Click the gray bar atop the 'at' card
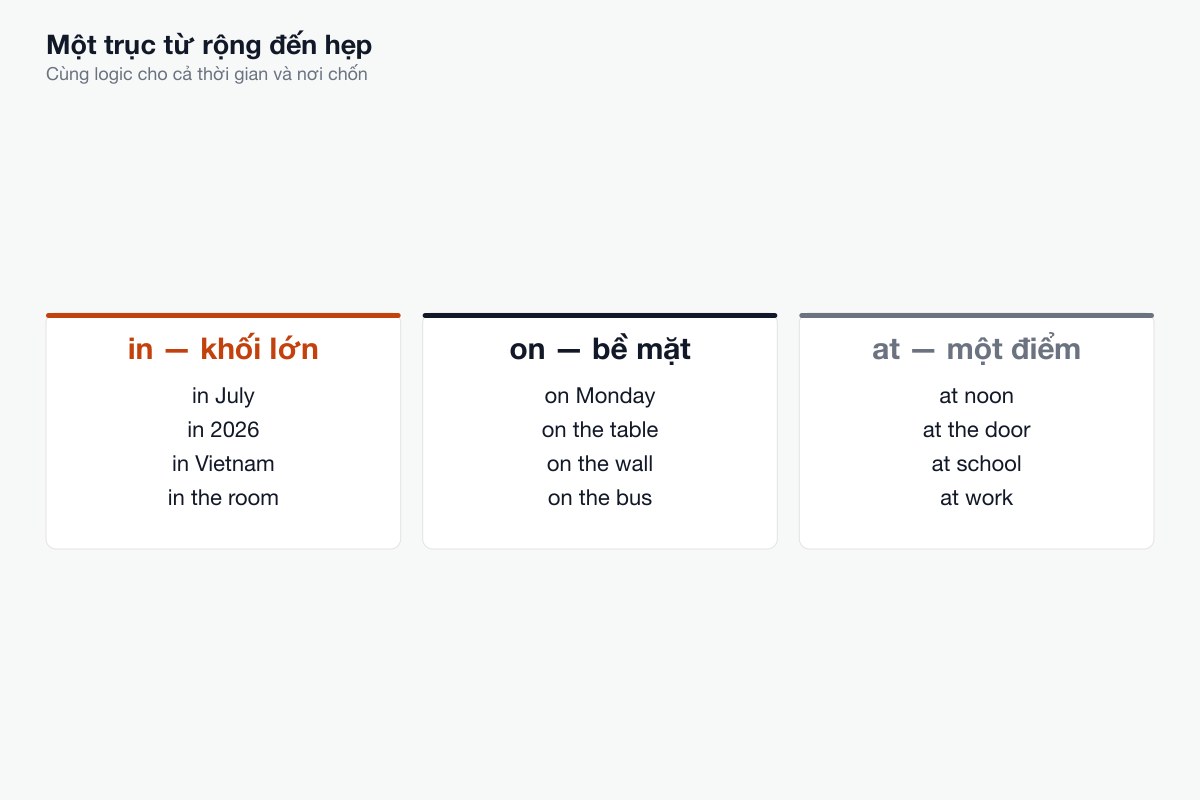The height and width of the screenshot is (800, 1200). 976,315
